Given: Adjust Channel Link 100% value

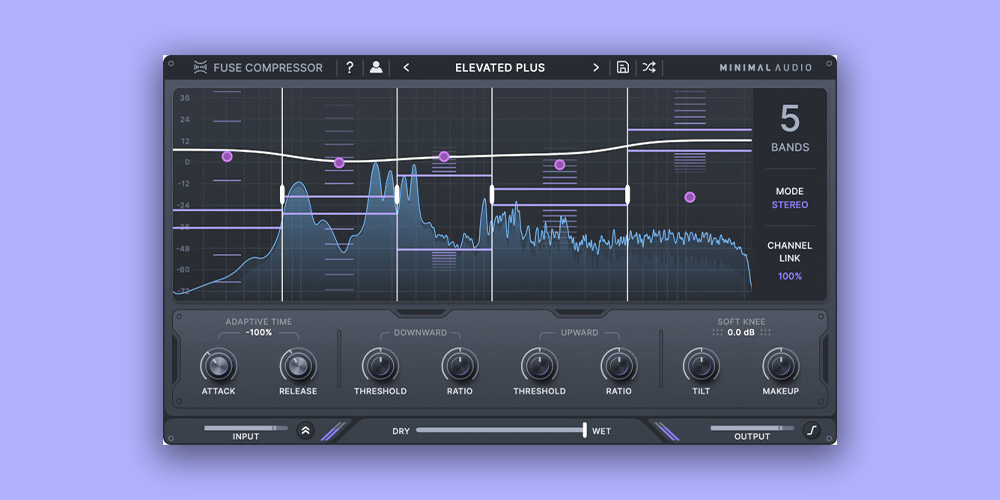Looking at the screenshot, I should click(790, 276).
